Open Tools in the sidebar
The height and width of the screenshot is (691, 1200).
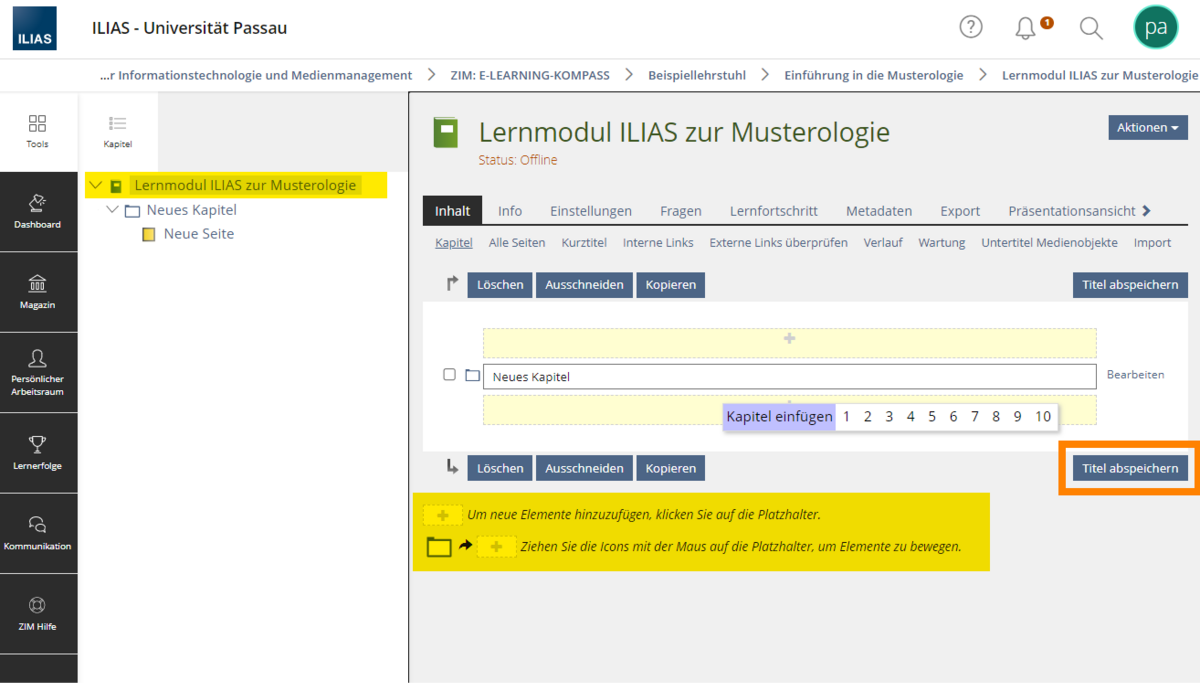click(37, 131)
